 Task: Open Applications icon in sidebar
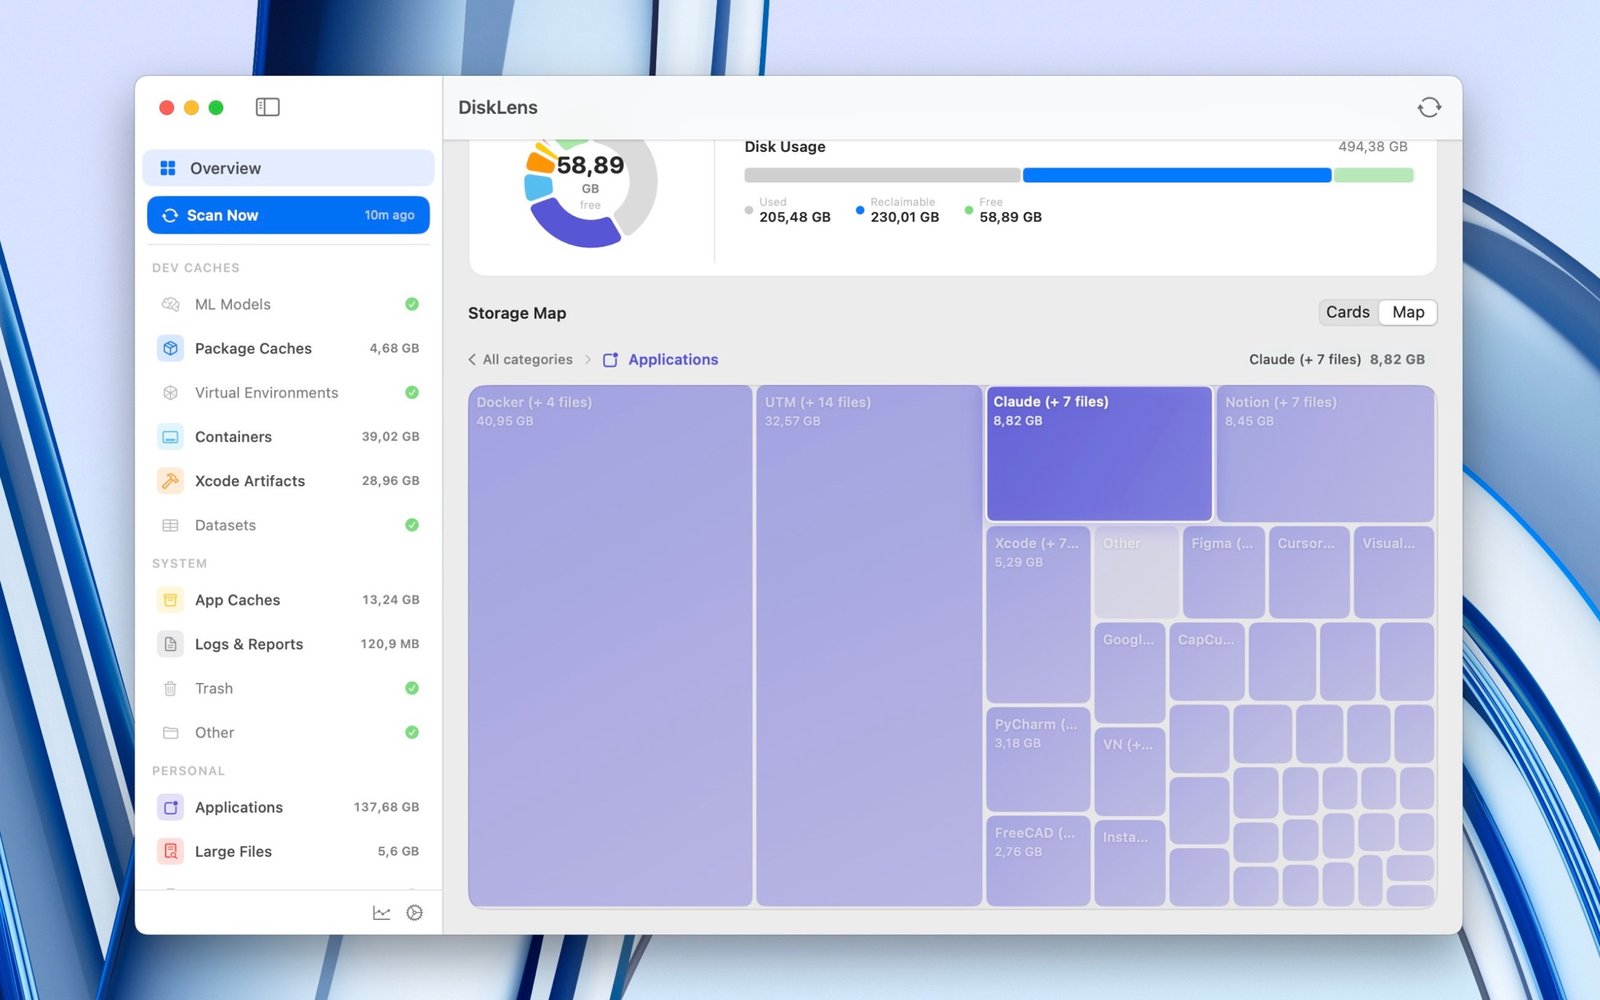coord(170,807)
